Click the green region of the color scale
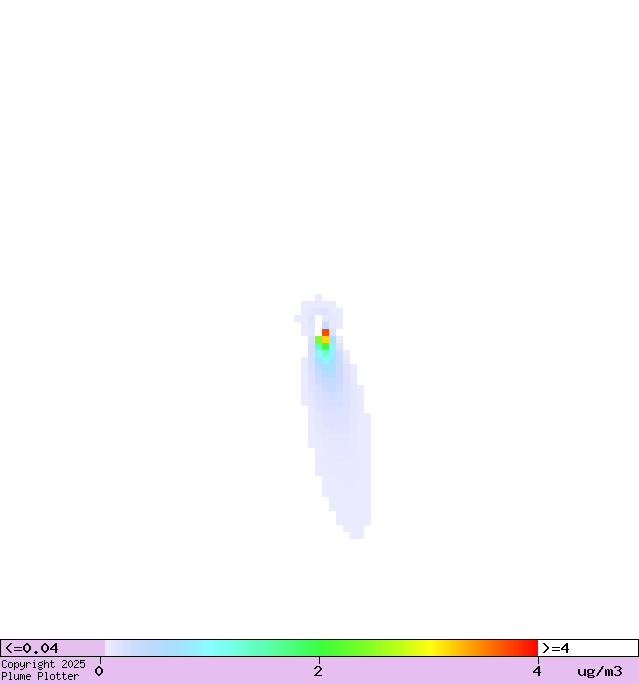Image resolution: width=639 pixels, height=684 pixels. [321, 648]
